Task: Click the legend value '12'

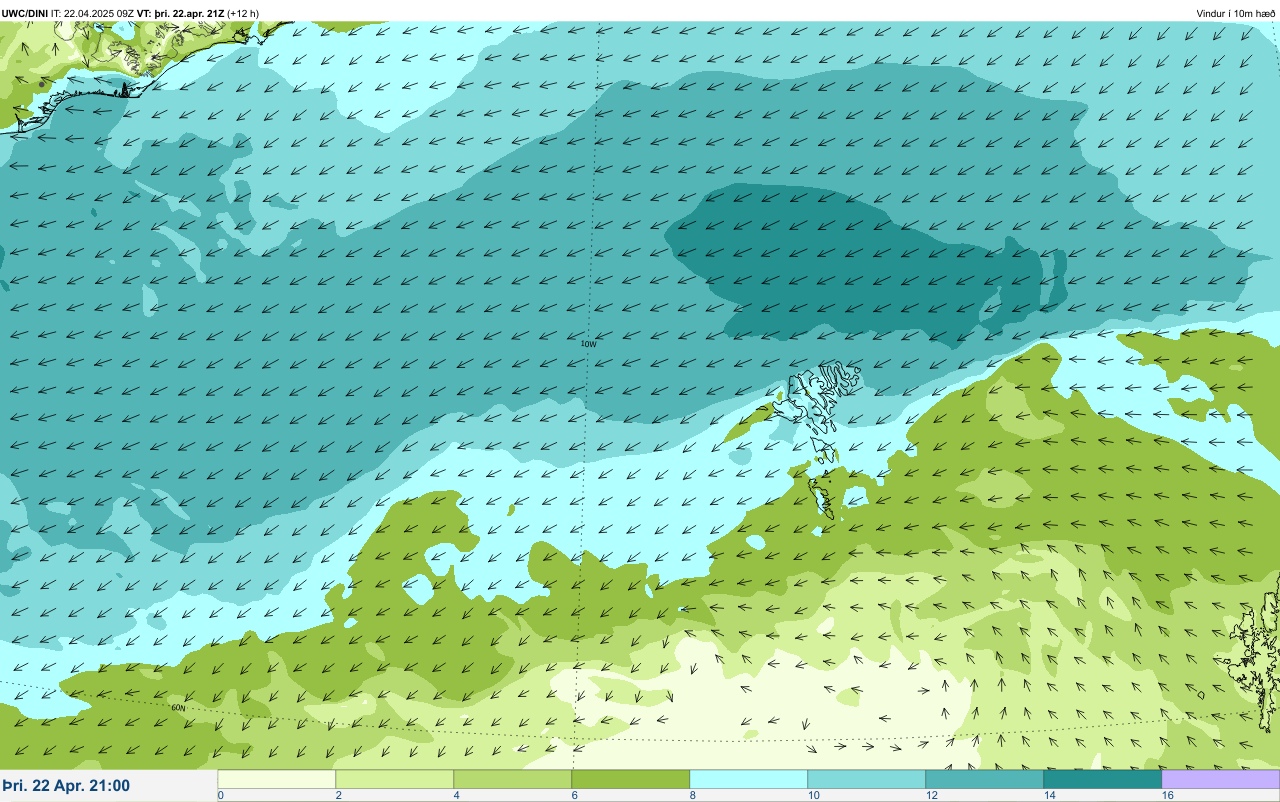Action: pyautogui.click(x=932, y=795)
